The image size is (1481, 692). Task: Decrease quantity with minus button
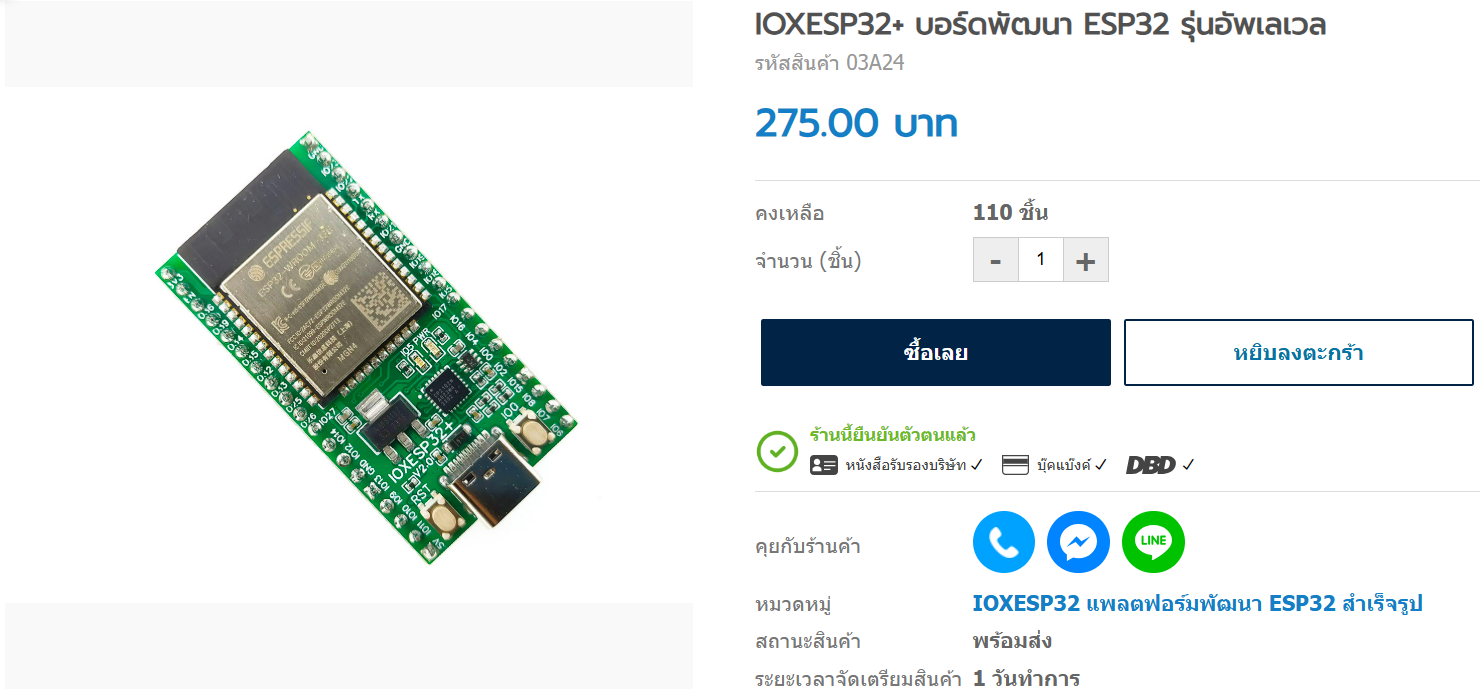pos(996,260)
